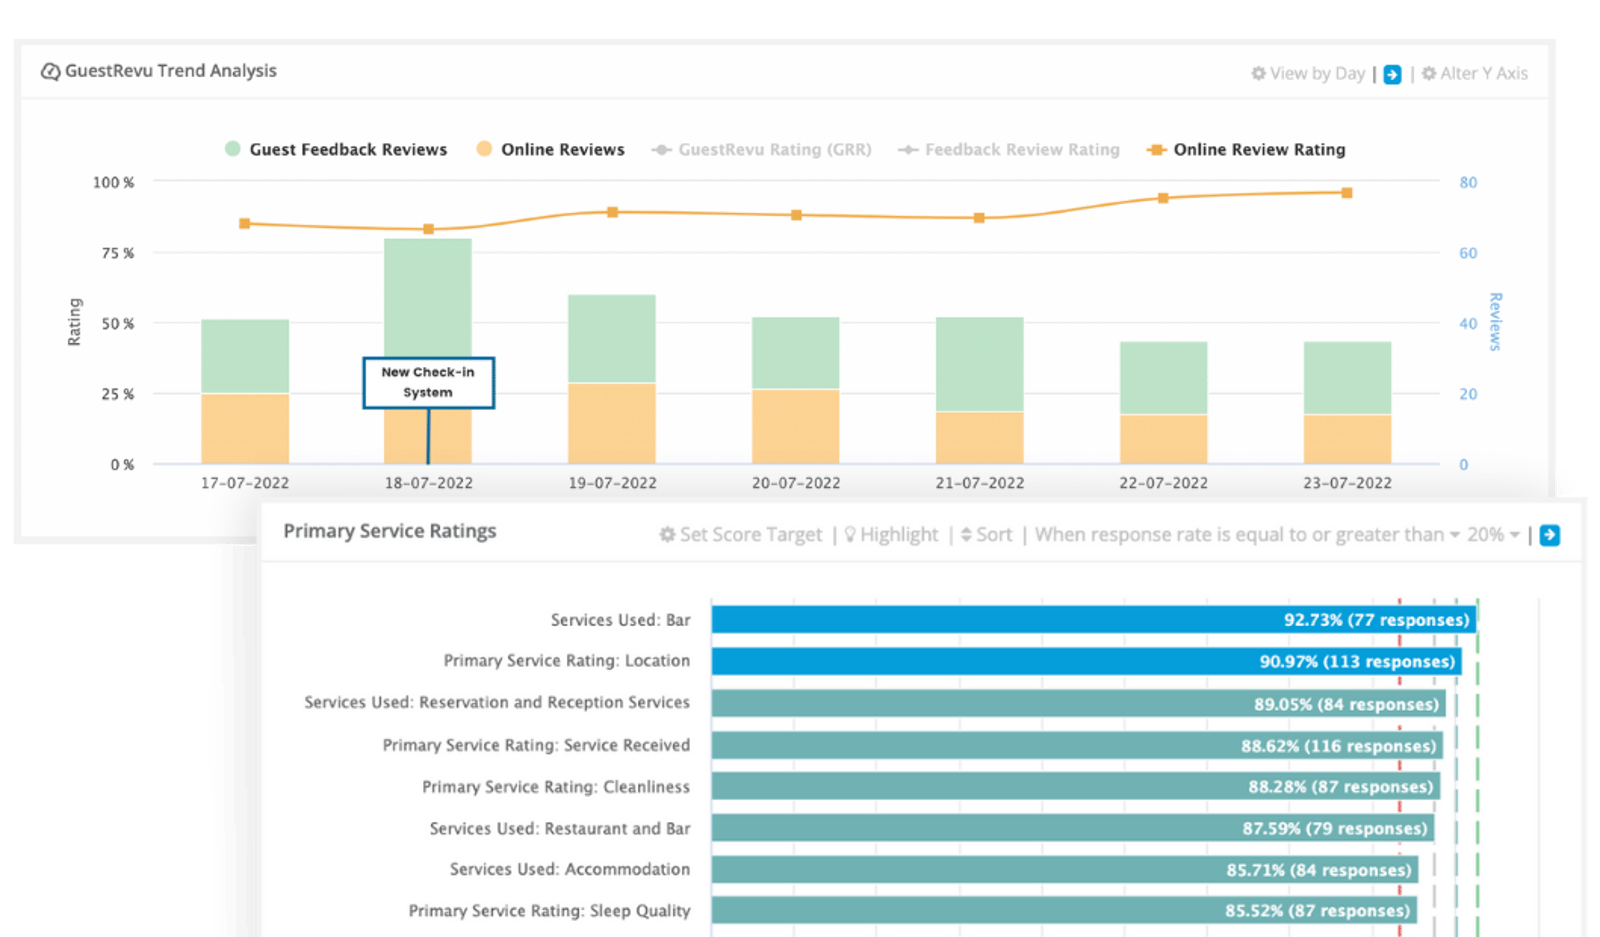Screen dimensions: 1600x937
Task: Click the gear icon beside View by Day
Action: coord(1258,73)
